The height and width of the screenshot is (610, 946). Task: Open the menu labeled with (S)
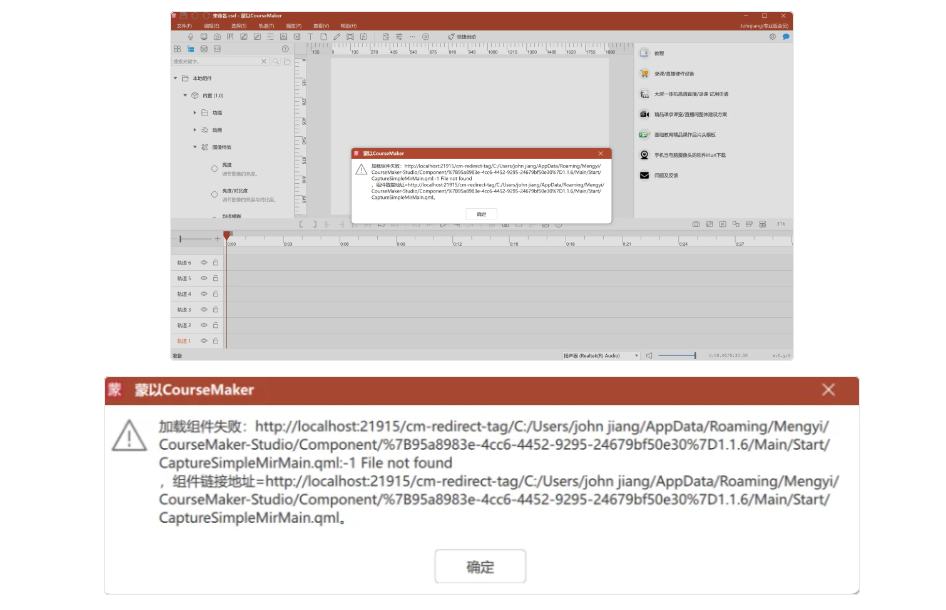239,26
